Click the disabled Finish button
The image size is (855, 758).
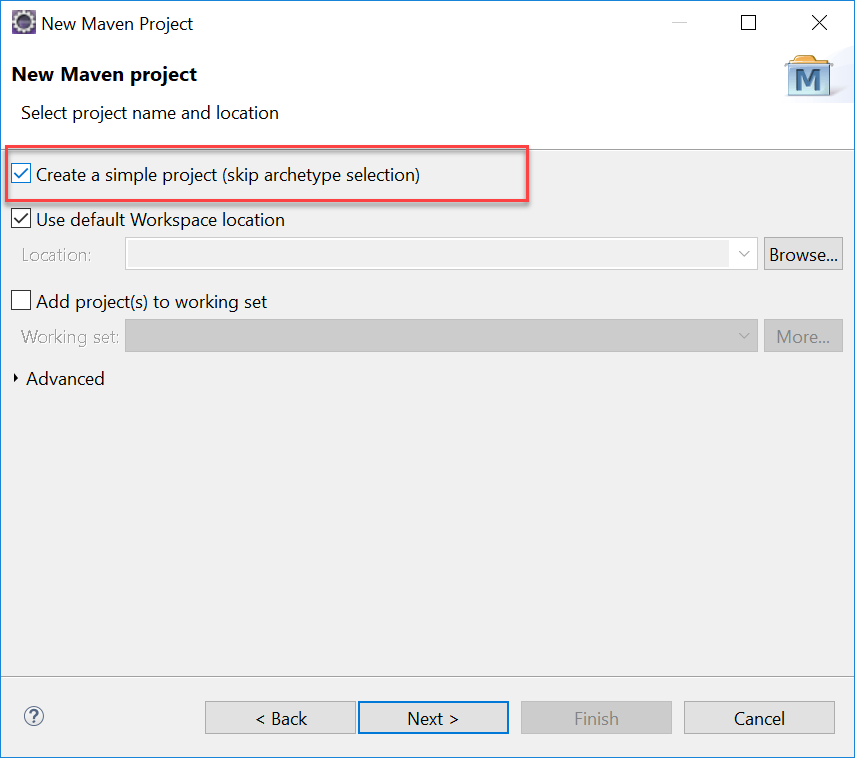[596, 717]
